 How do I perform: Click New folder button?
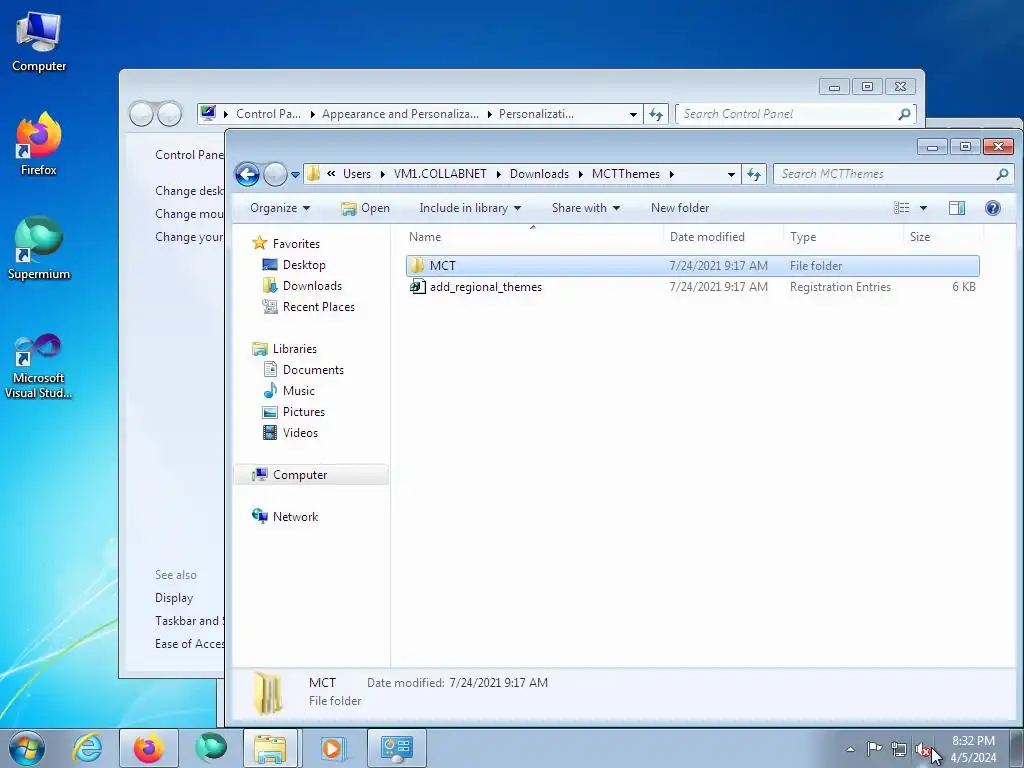click(x=680, y=208)
